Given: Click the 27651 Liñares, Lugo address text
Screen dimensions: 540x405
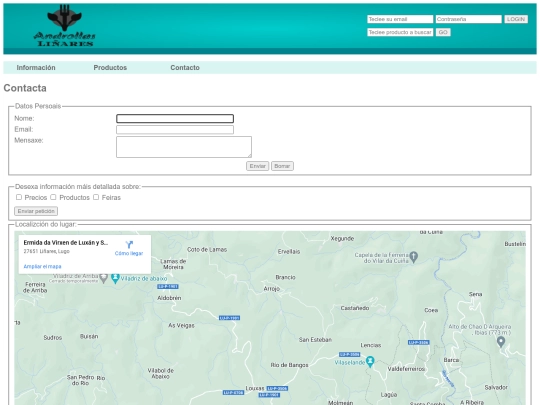Looking at the screenshot, I should [46, 251].
